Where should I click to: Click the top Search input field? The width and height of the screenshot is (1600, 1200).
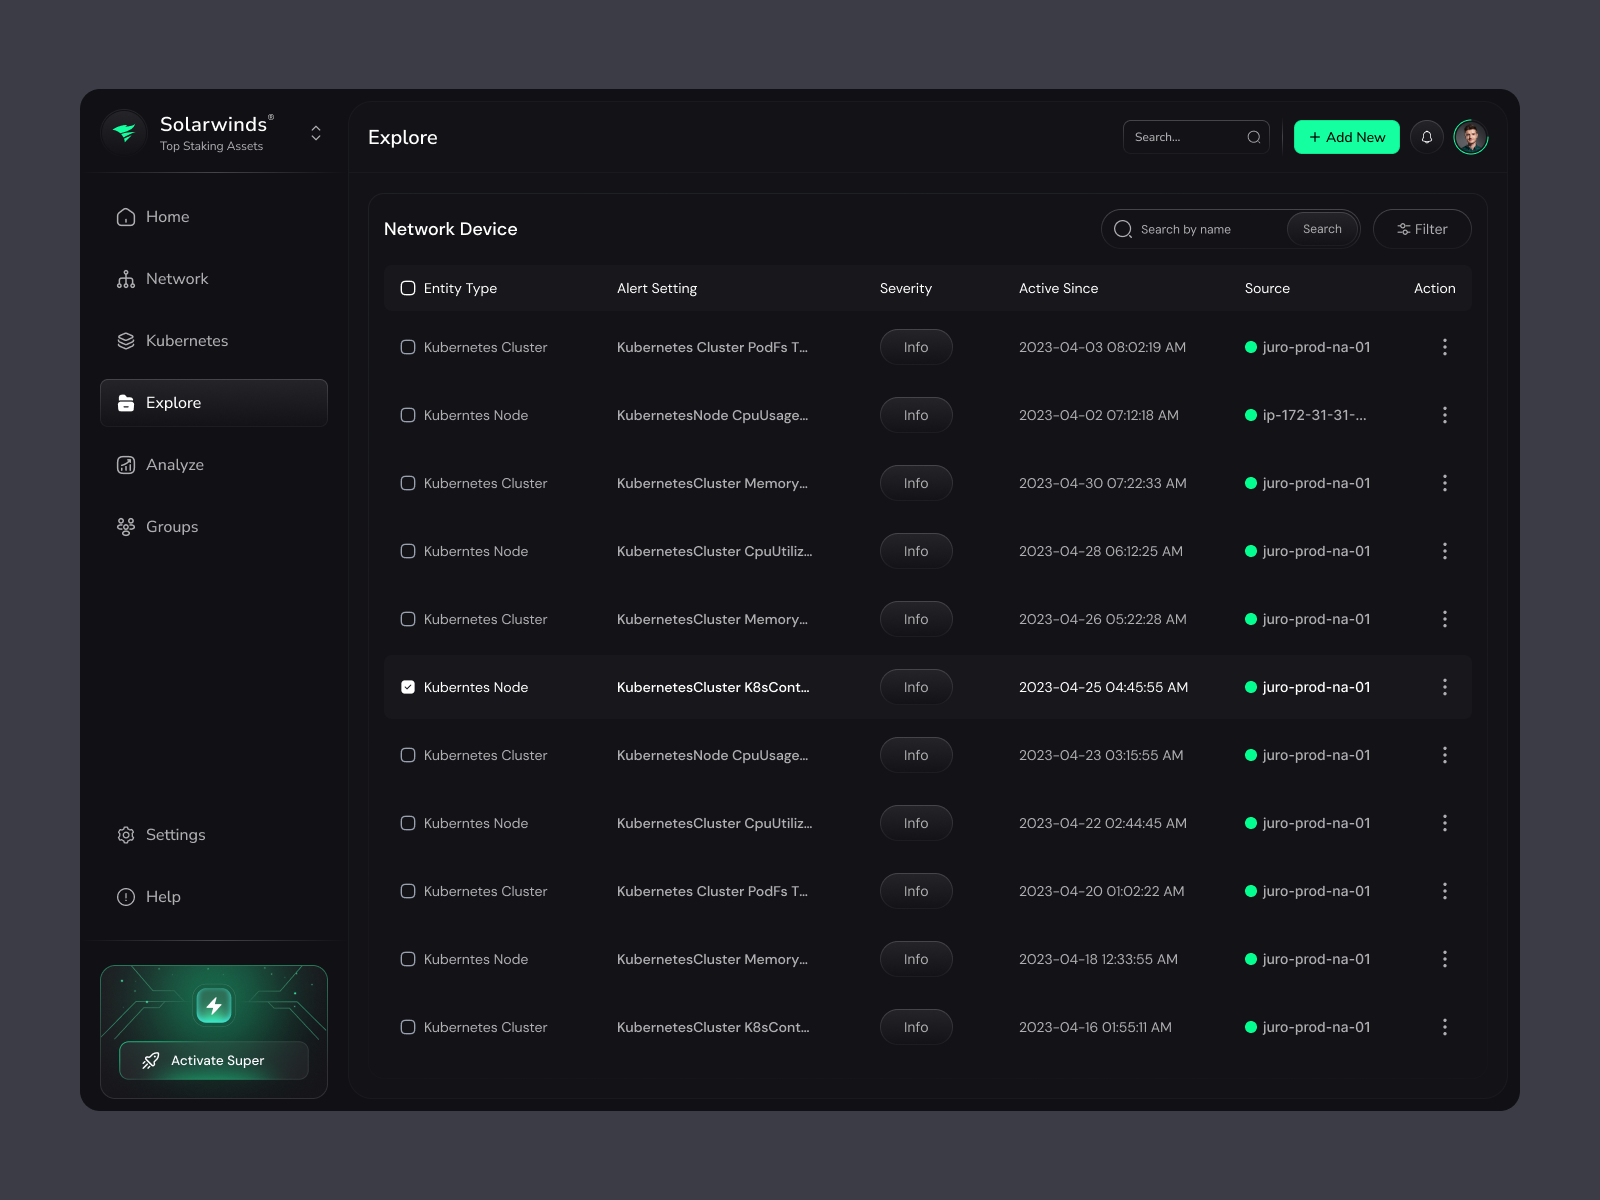point(1196,137)
